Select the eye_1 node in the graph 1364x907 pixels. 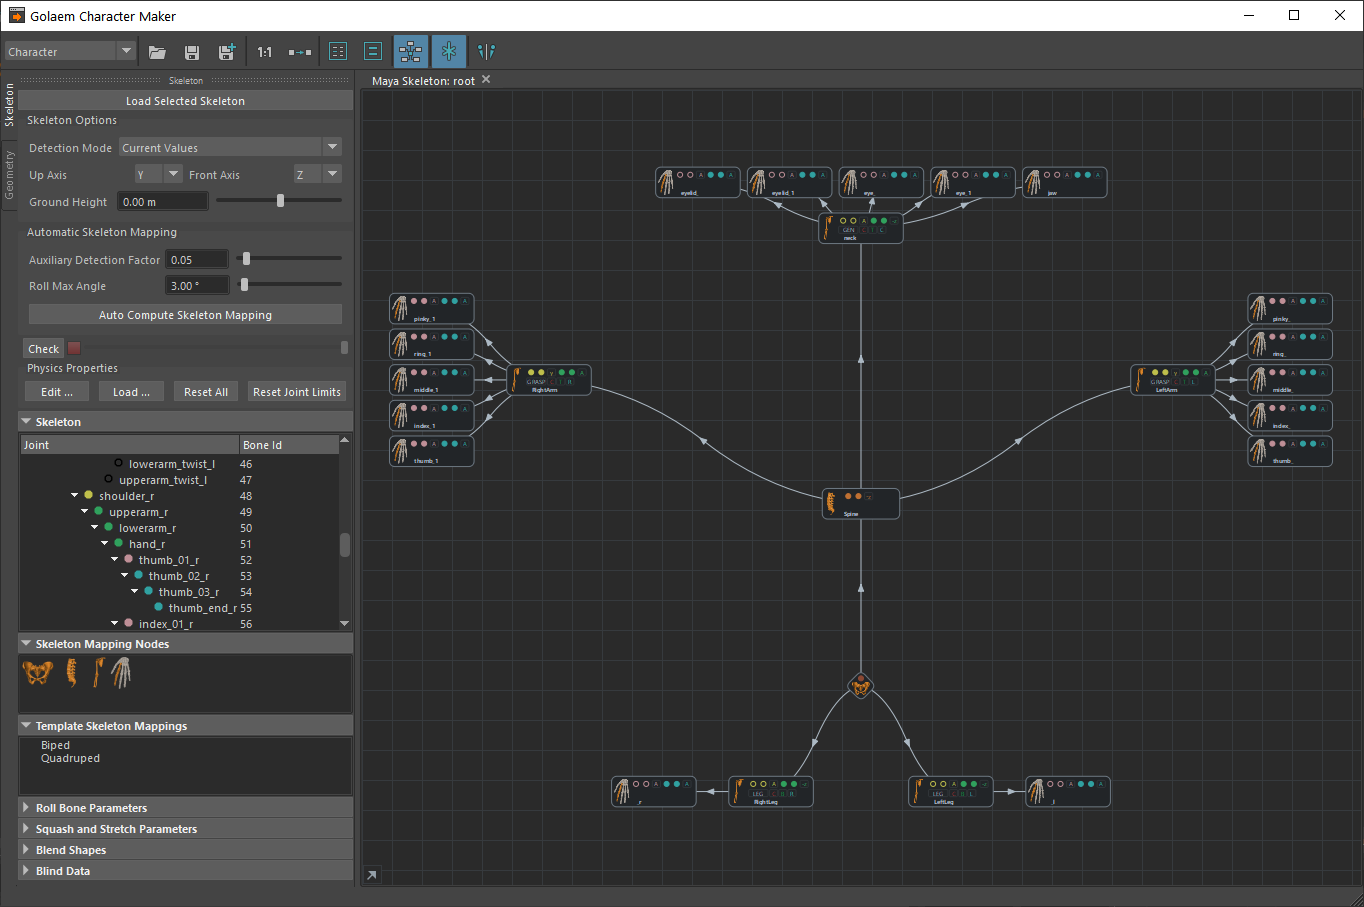click(973, 182)
